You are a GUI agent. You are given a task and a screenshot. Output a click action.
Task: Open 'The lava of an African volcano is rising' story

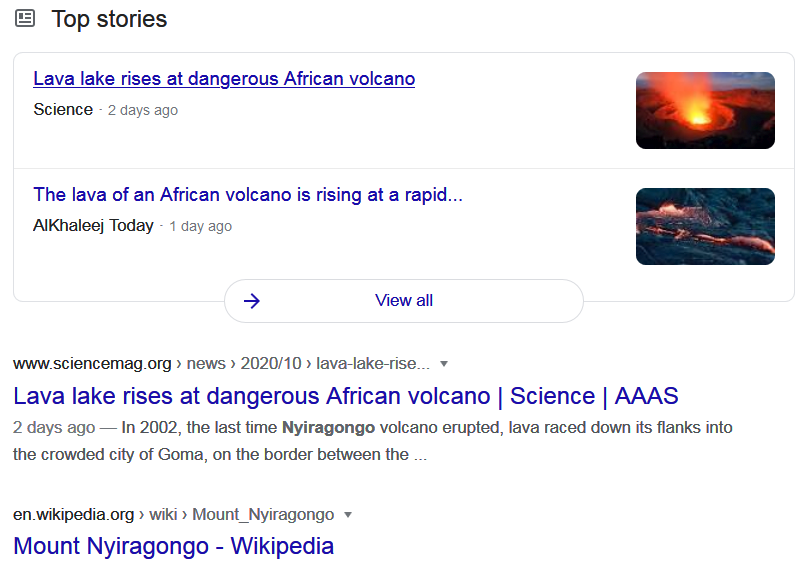248,194
